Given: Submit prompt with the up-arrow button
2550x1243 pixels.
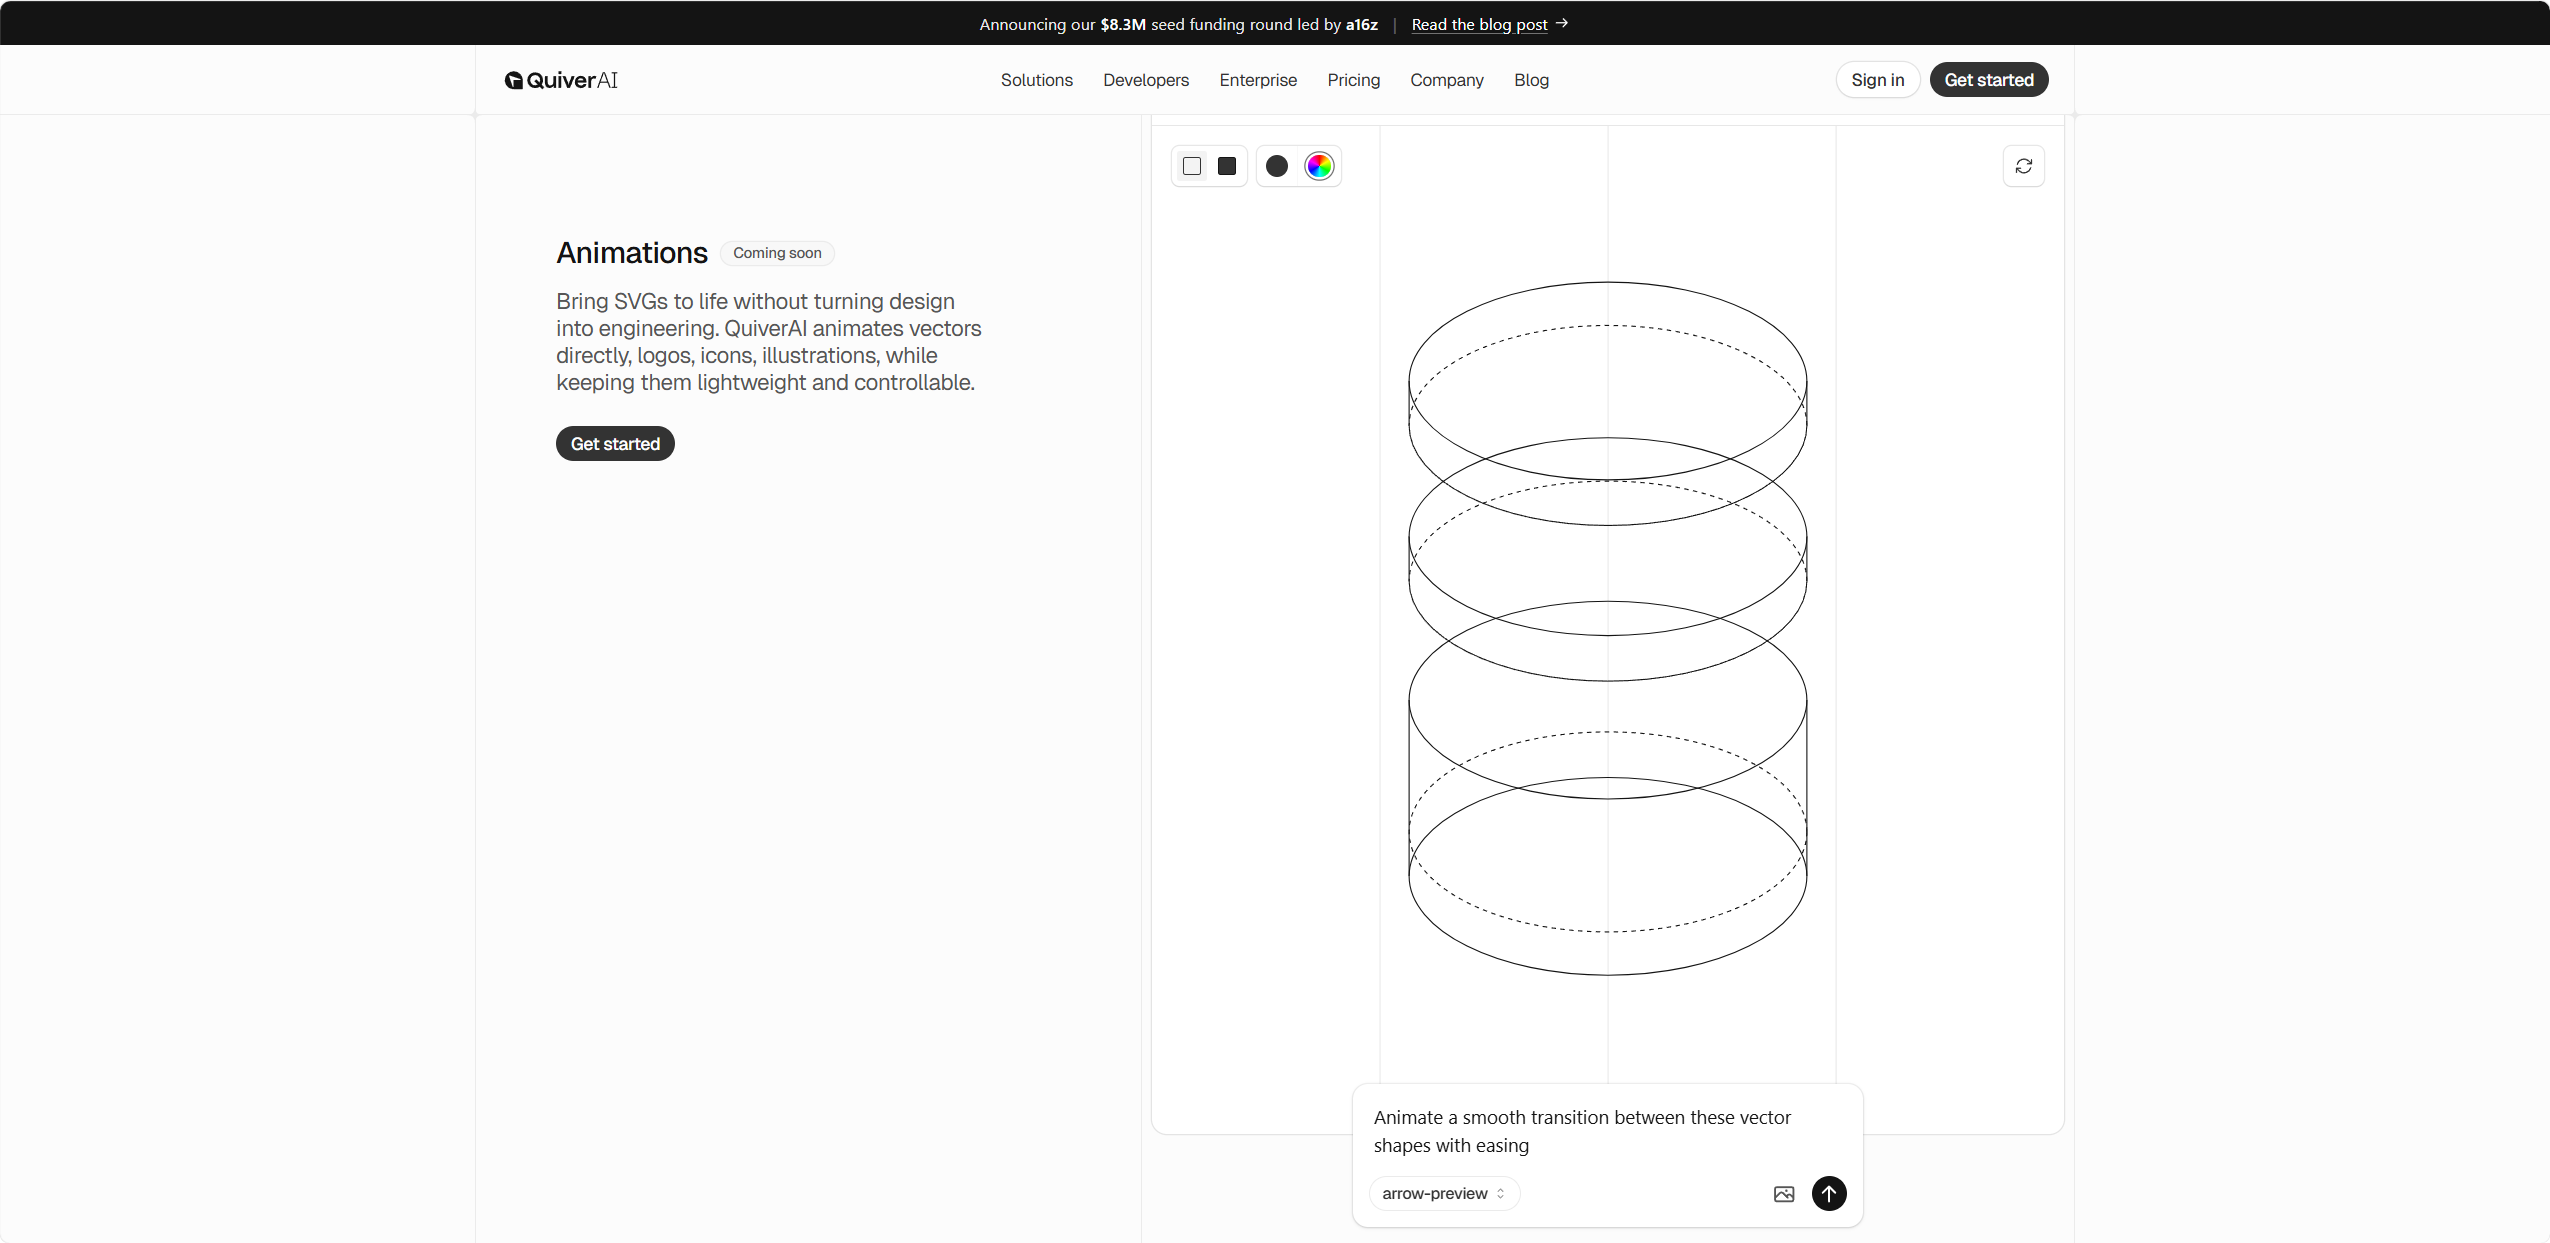Looking at the screenshot, I should pos(1829,1193).
